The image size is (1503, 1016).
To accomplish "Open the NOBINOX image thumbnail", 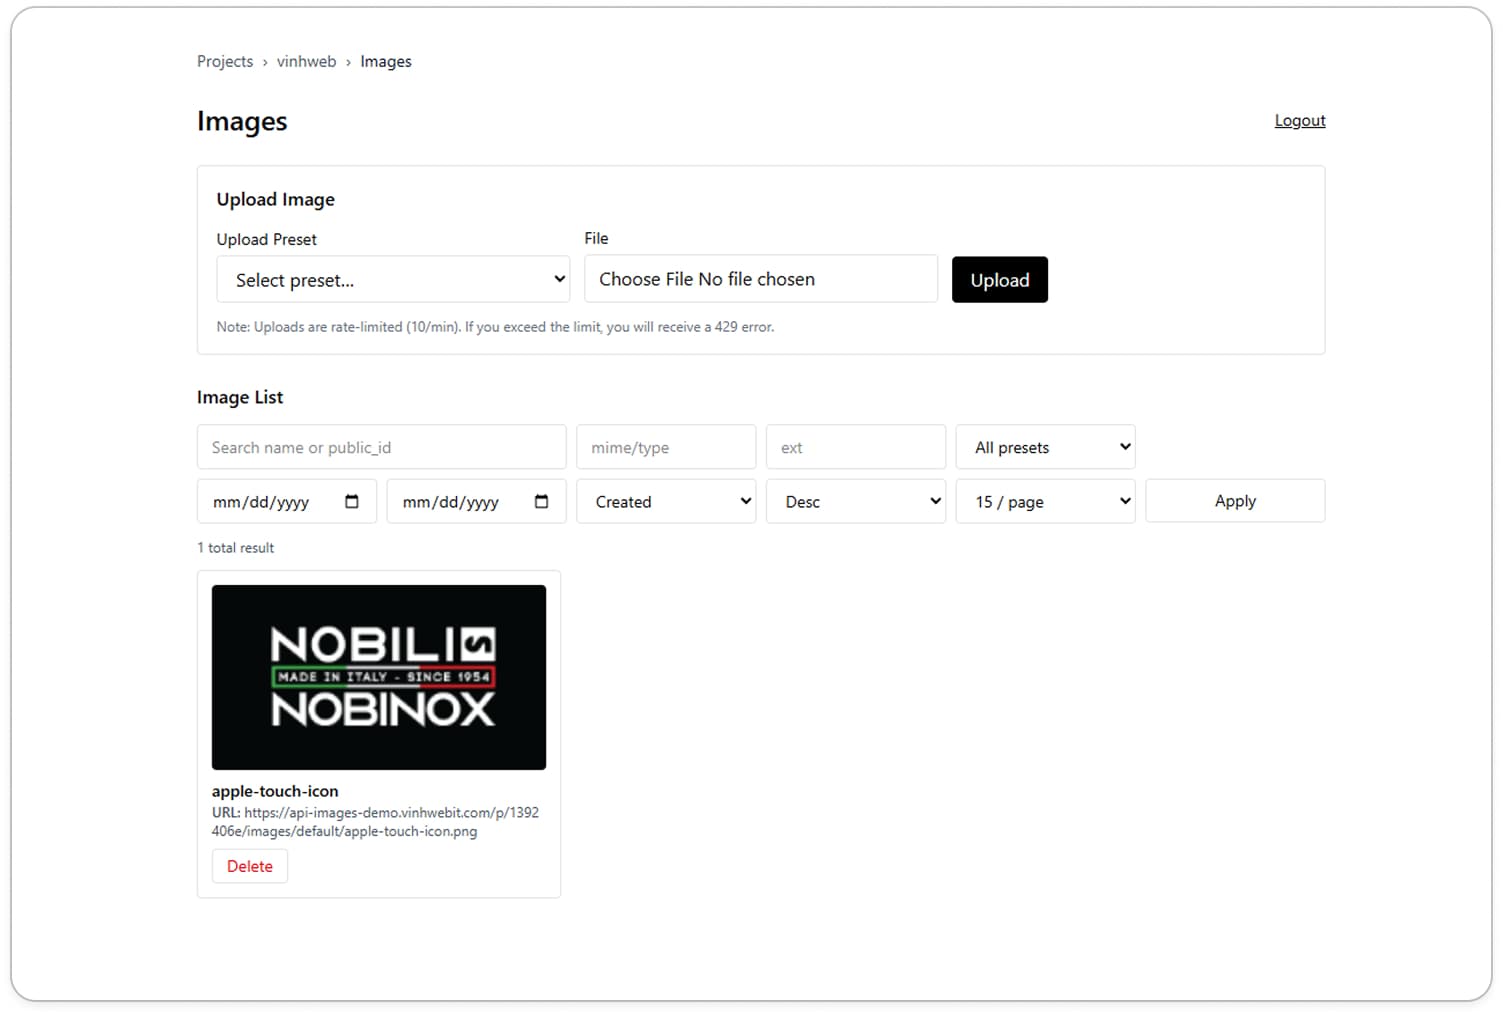I will coord(378,676).
